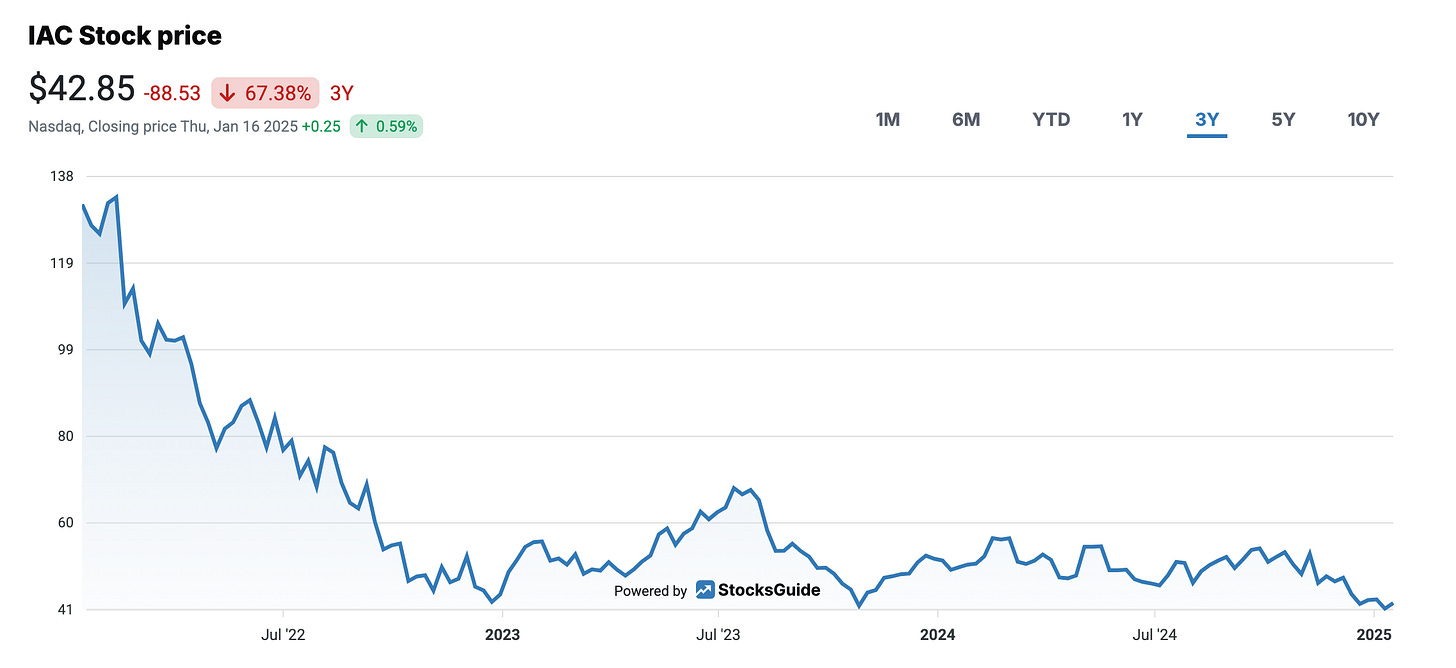Click the Jul '24 axis label
The image size is (1456, 668).
click(x=1154, y=634)
